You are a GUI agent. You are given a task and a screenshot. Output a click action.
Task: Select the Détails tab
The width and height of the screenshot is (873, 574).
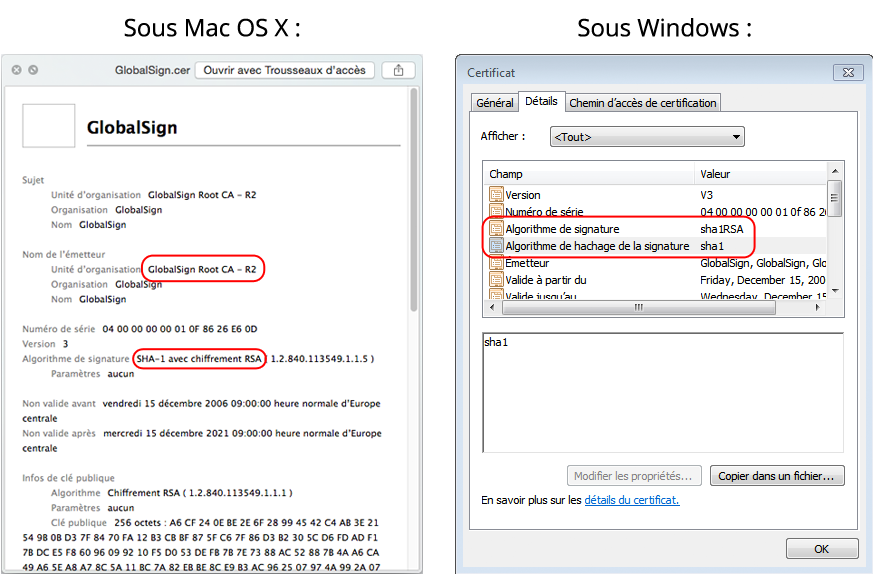click(541, 101)
